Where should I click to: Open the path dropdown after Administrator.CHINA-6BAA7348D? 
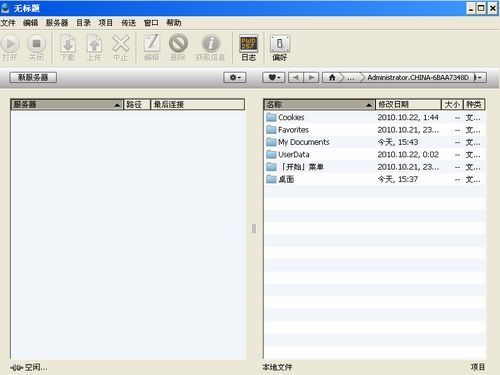pyautogui.click(x=480, y=78)
